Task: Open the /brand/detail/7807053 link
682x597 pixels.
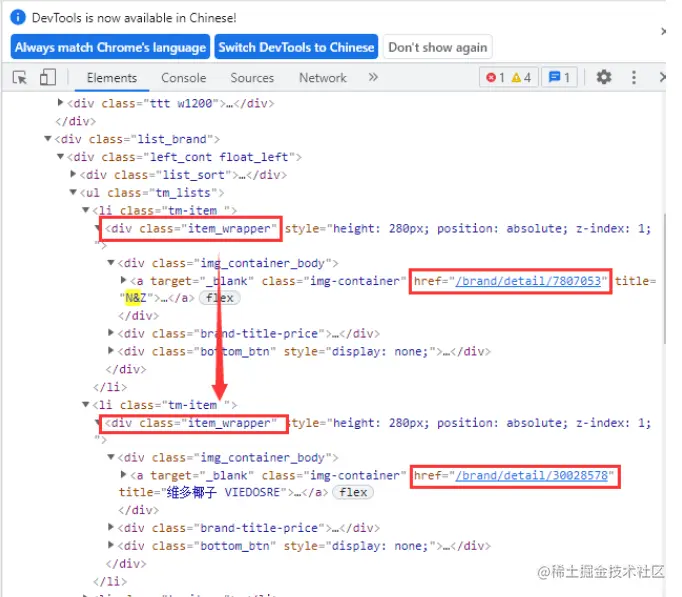Action: [528, 281]
